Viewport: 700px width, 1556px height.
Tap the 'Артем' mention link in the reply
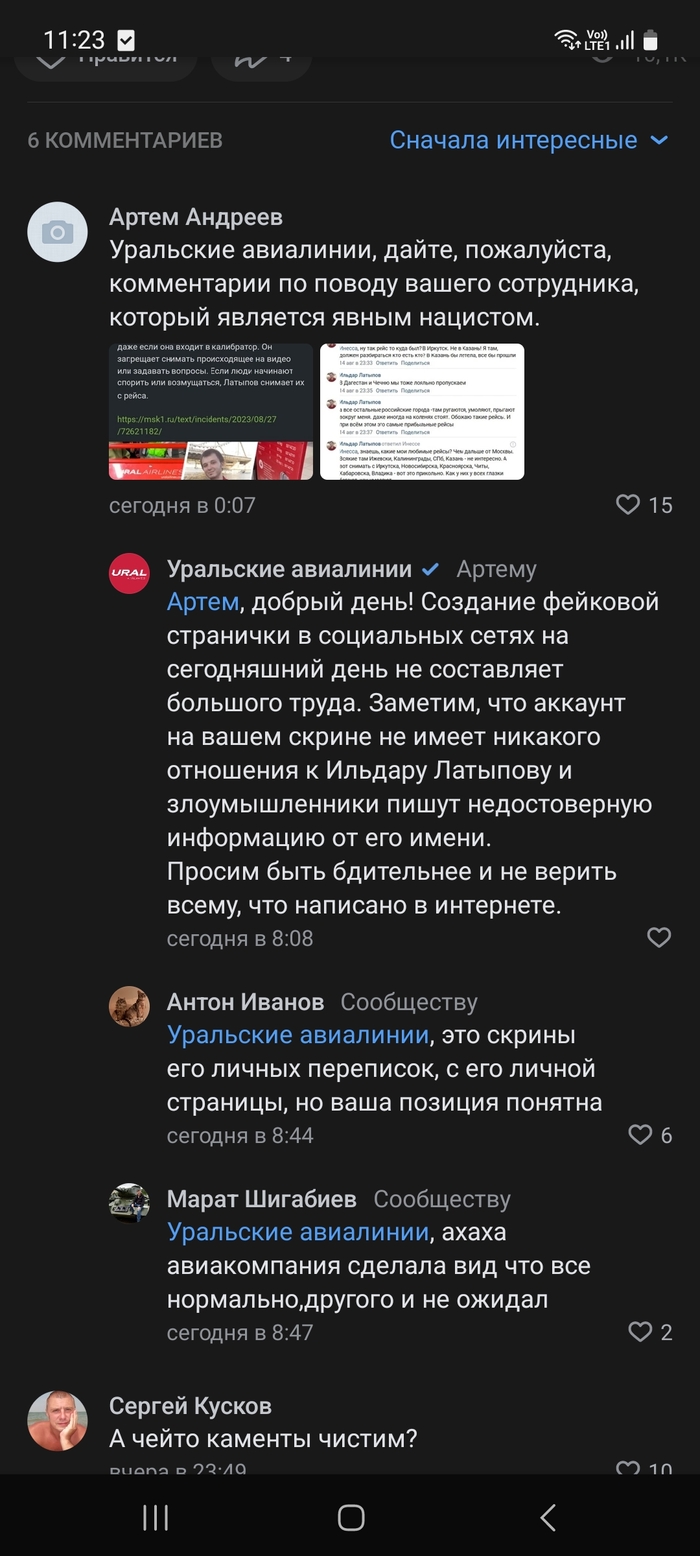[x=203, y=602]
